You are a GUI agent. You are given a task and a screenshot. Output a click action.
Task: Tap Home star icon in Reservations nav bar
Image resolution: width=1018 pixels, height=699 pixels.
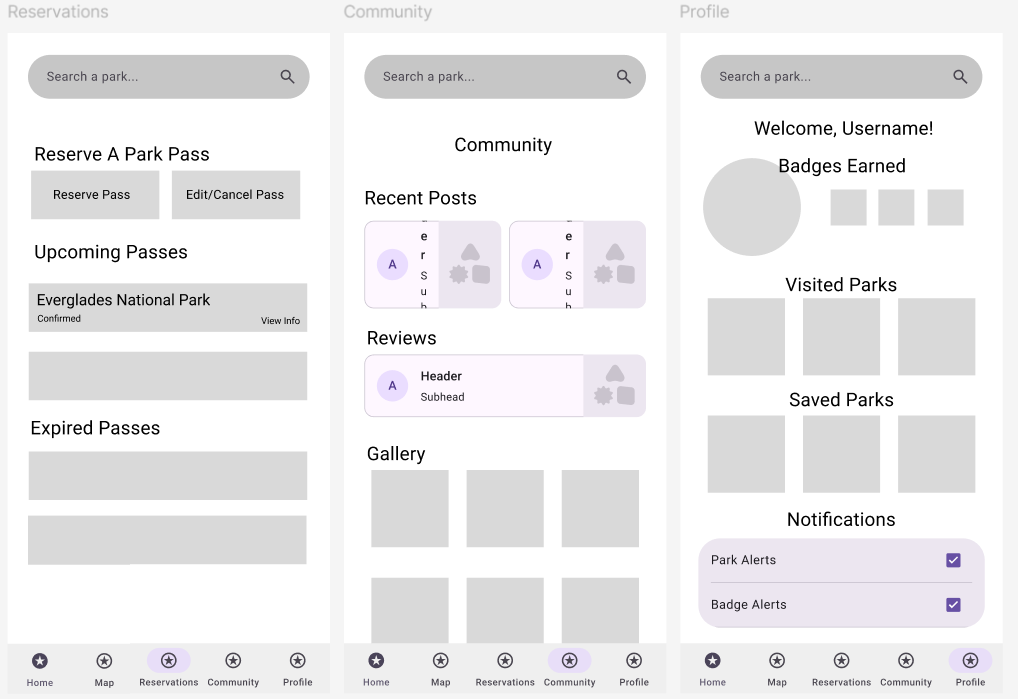click(x=40, y=661)
